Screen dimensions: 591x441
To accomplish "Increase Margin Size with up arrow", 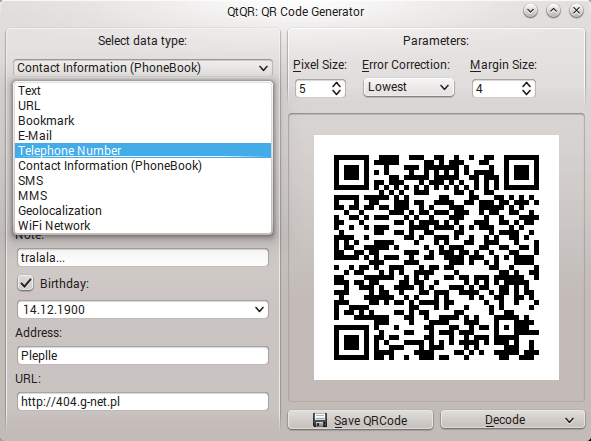I will (527, 84).
